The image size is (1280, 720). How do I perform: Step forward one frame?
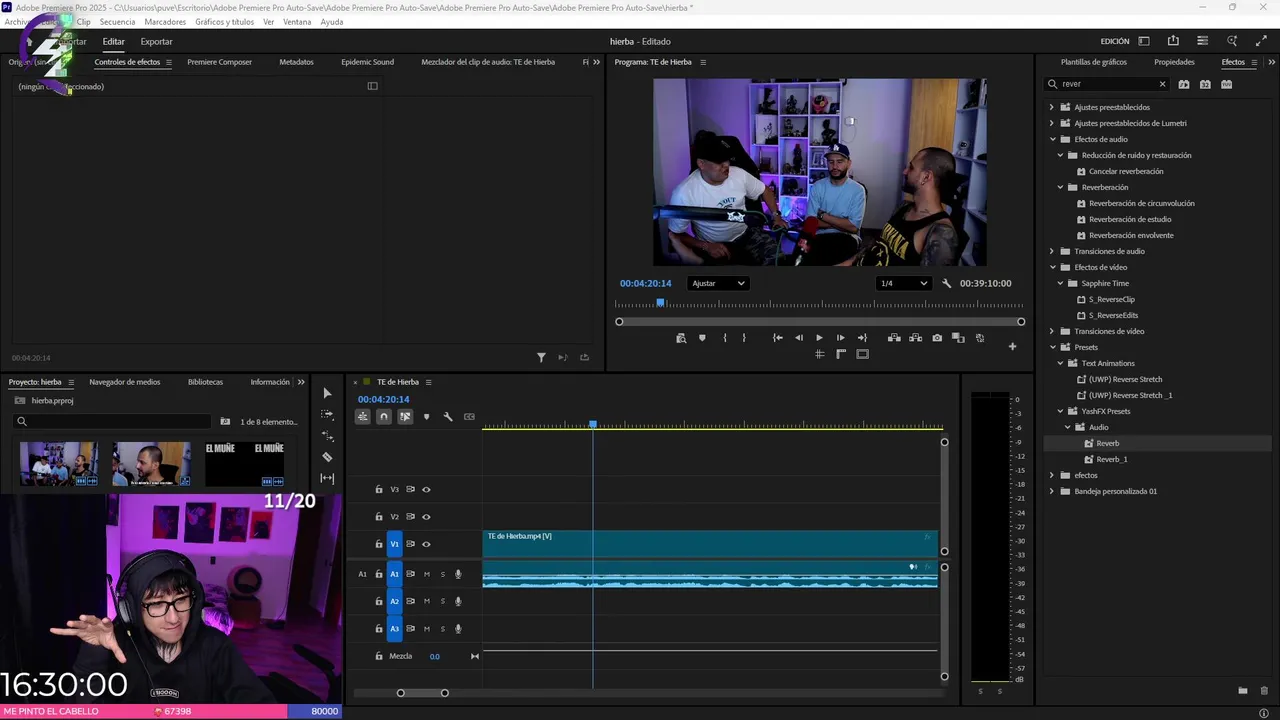[840, 338]
